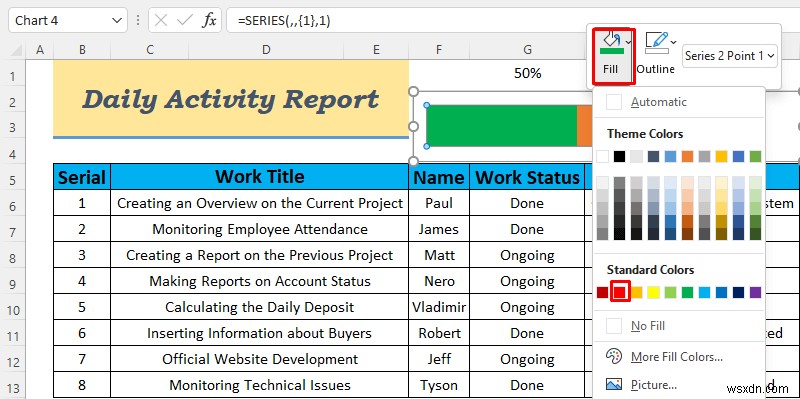Click 'Creating an Overview on the Current Project' cell
800x399 pixels.
click(x=260, y=203)
